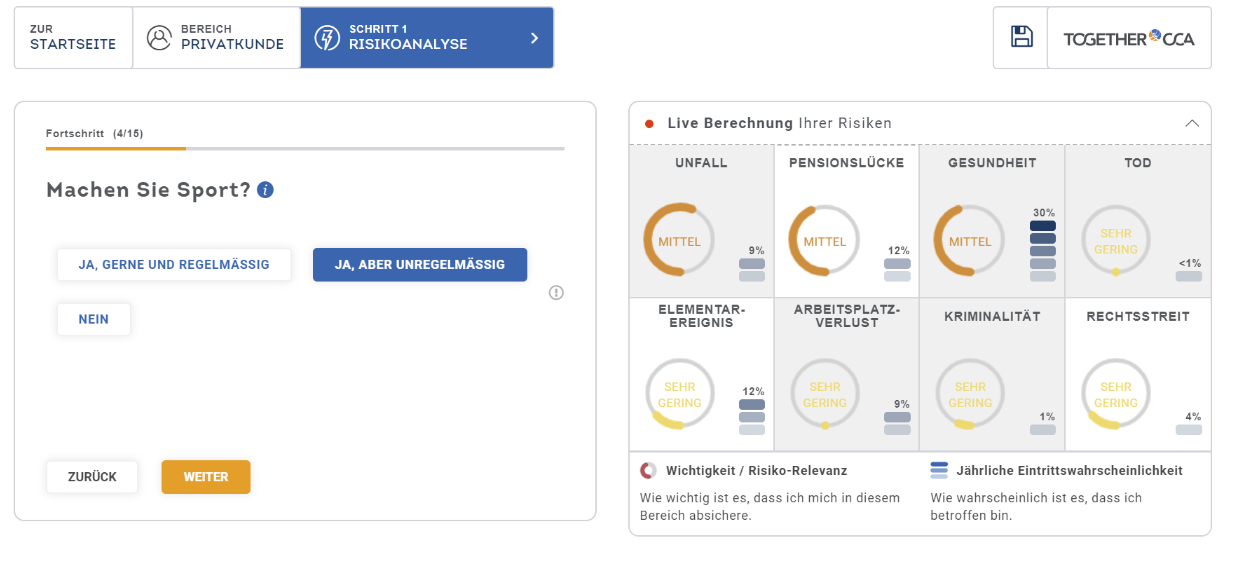Select the 'Nein' answer

pos(94,320)
